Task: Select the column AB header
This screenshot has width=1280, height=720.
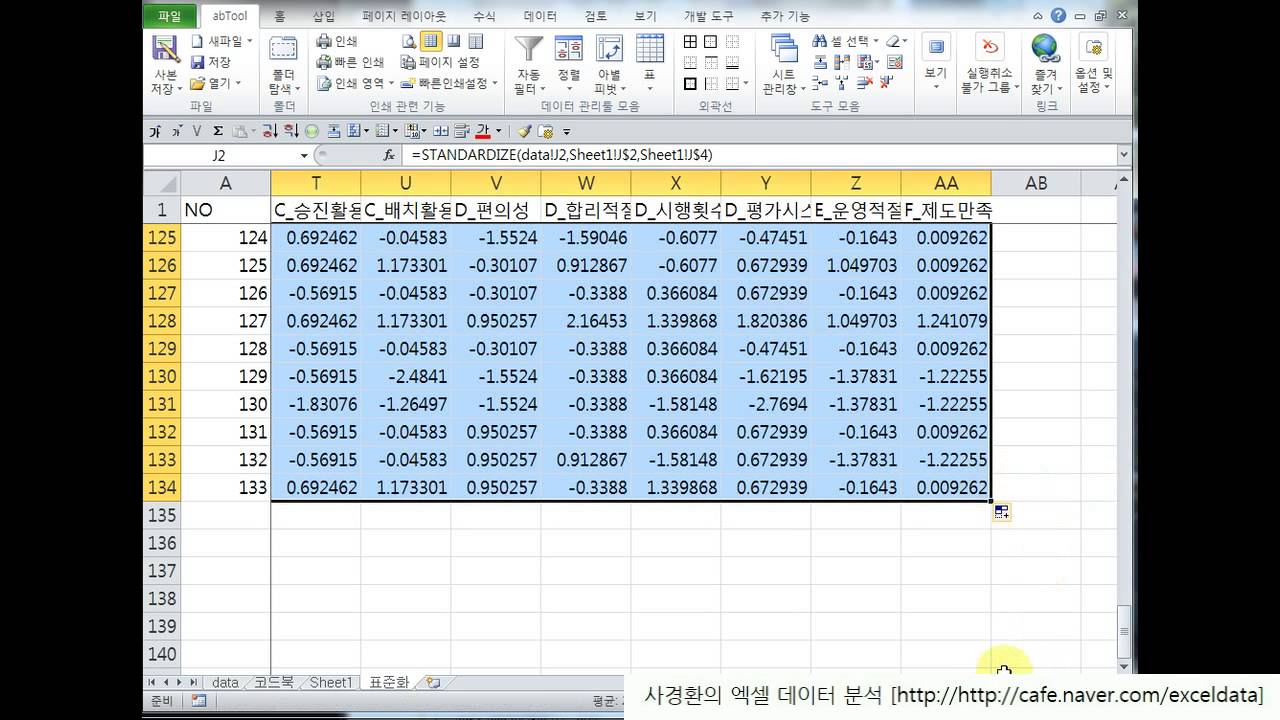Action: click(x=1036, y=183)
